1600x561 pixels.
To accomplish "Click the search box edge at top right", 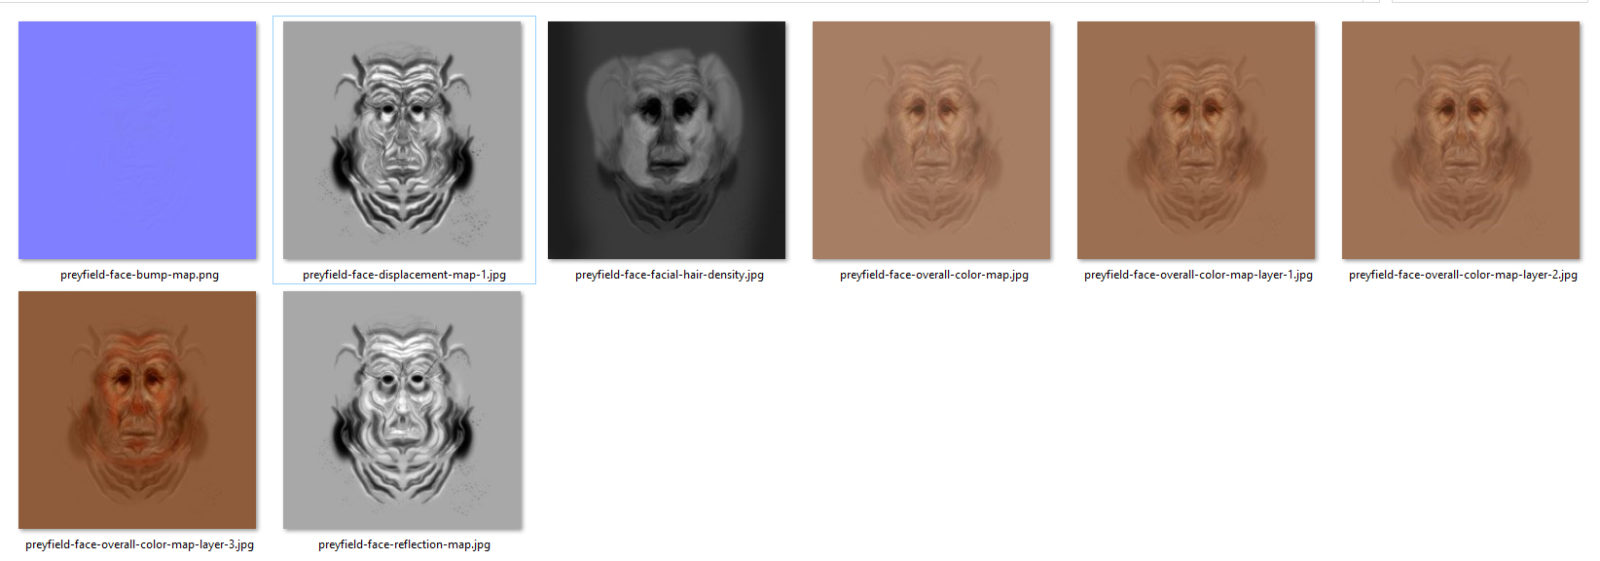I will click(1490, 2).
